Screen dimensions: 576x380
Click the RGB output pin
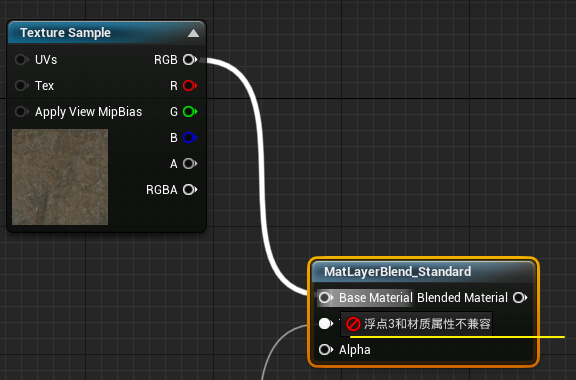tap(190, 60)
